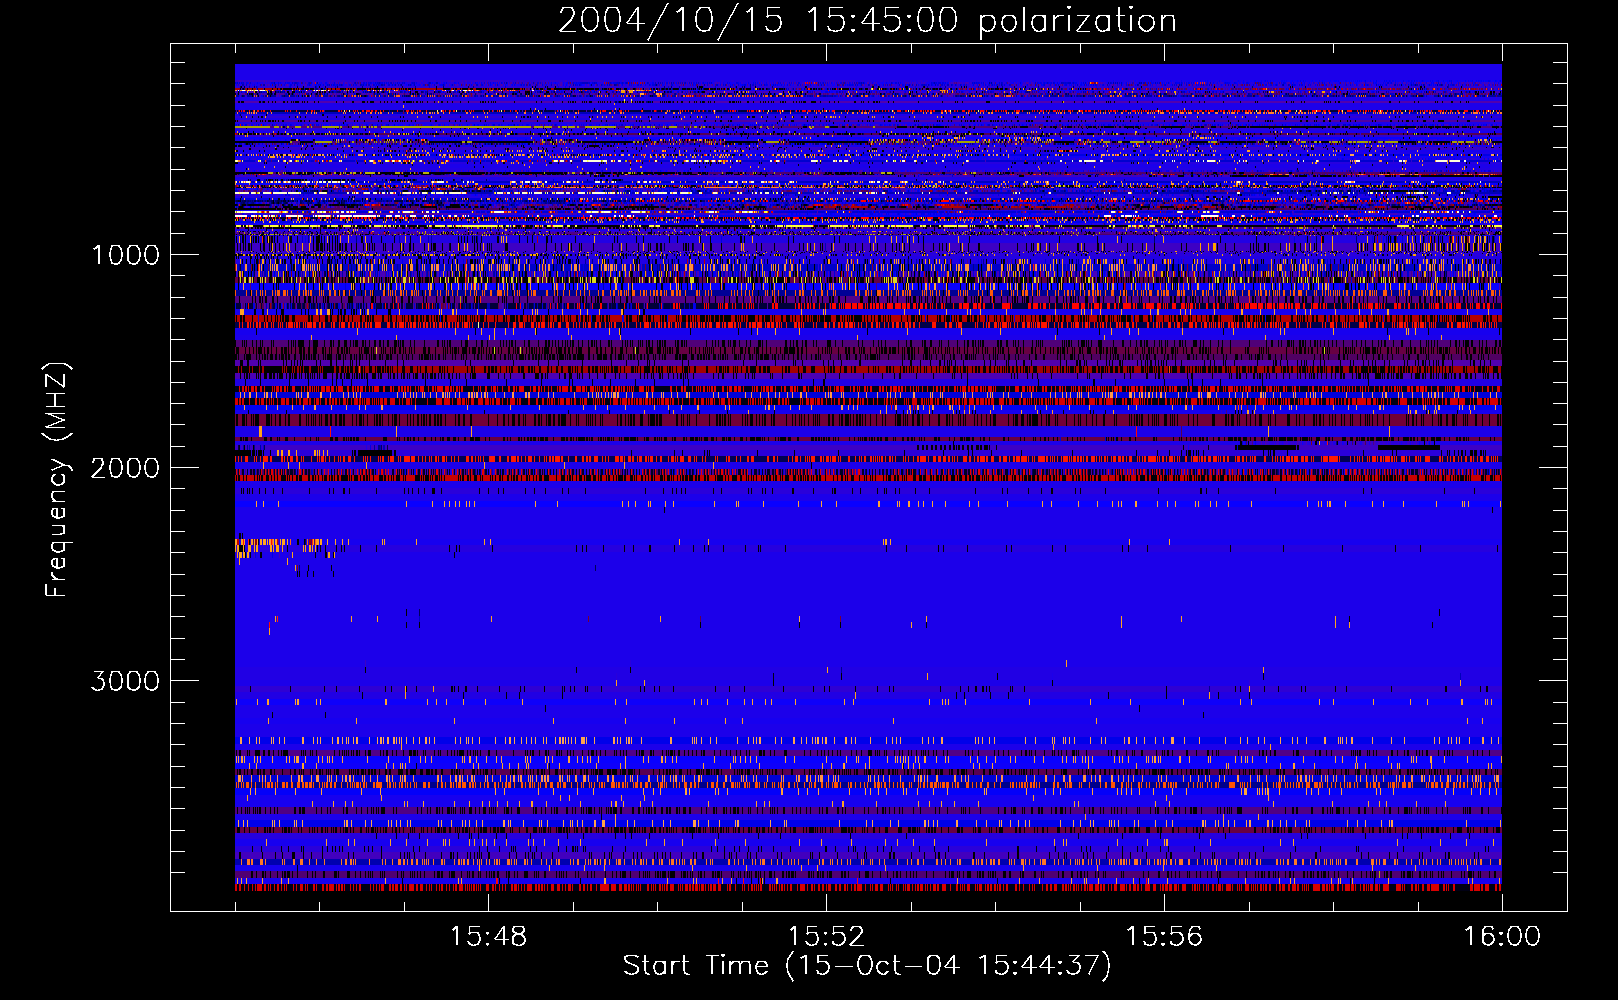
Task: Click the 15:56 time tick label
Action: pyautogui.click(x=1164, y=937)
